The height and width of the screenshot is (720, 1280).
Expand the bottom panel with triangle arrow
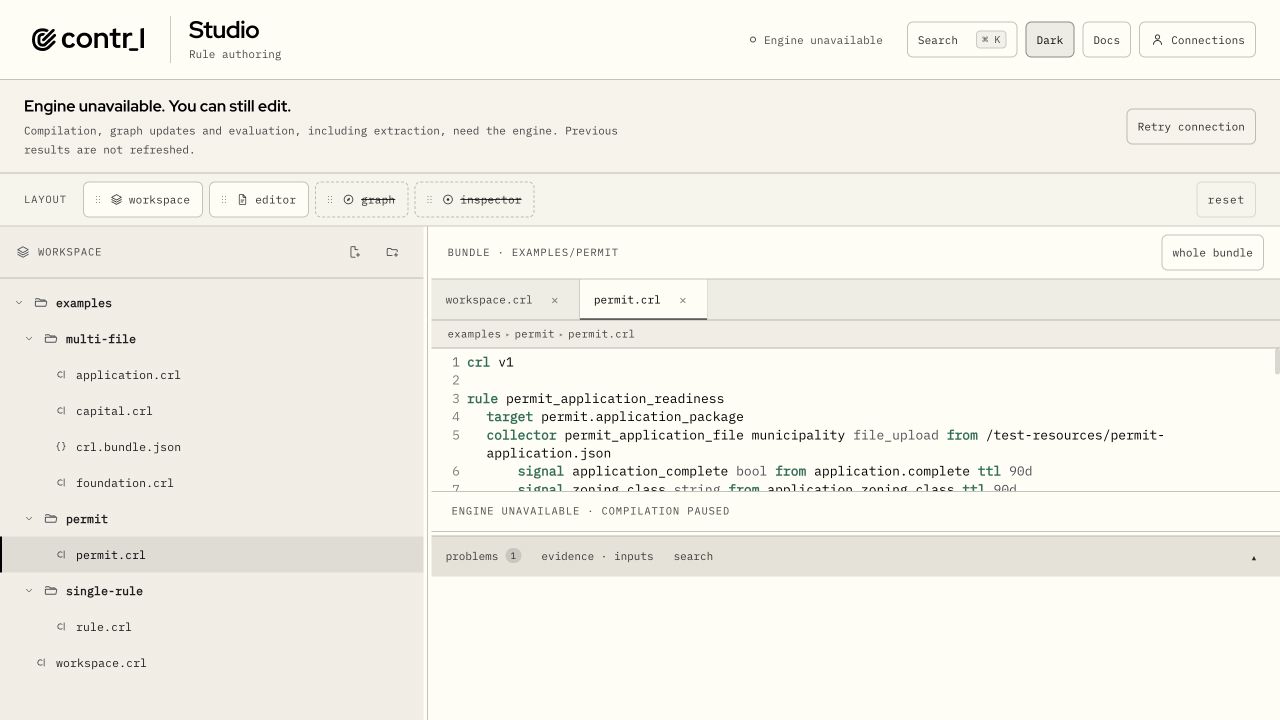pyautogui.click(x=1254, y=557)
